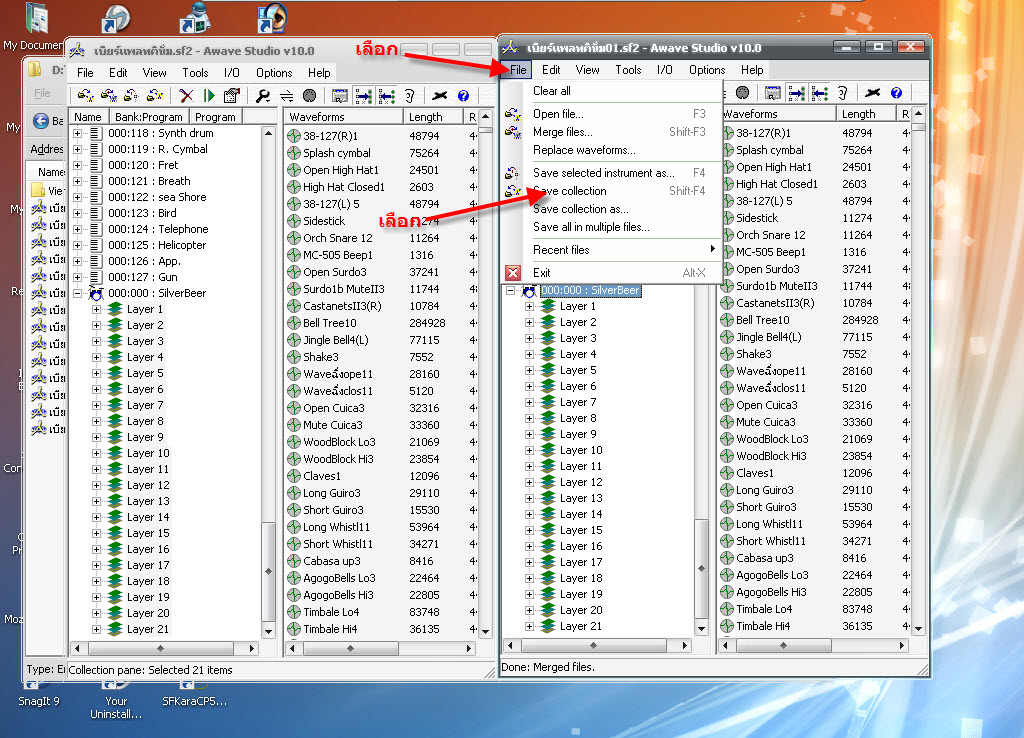This screenshot has width=1024, height=738.
Task: Click Save collection icon in left window toolbar
Action: (x=155, y=95)
